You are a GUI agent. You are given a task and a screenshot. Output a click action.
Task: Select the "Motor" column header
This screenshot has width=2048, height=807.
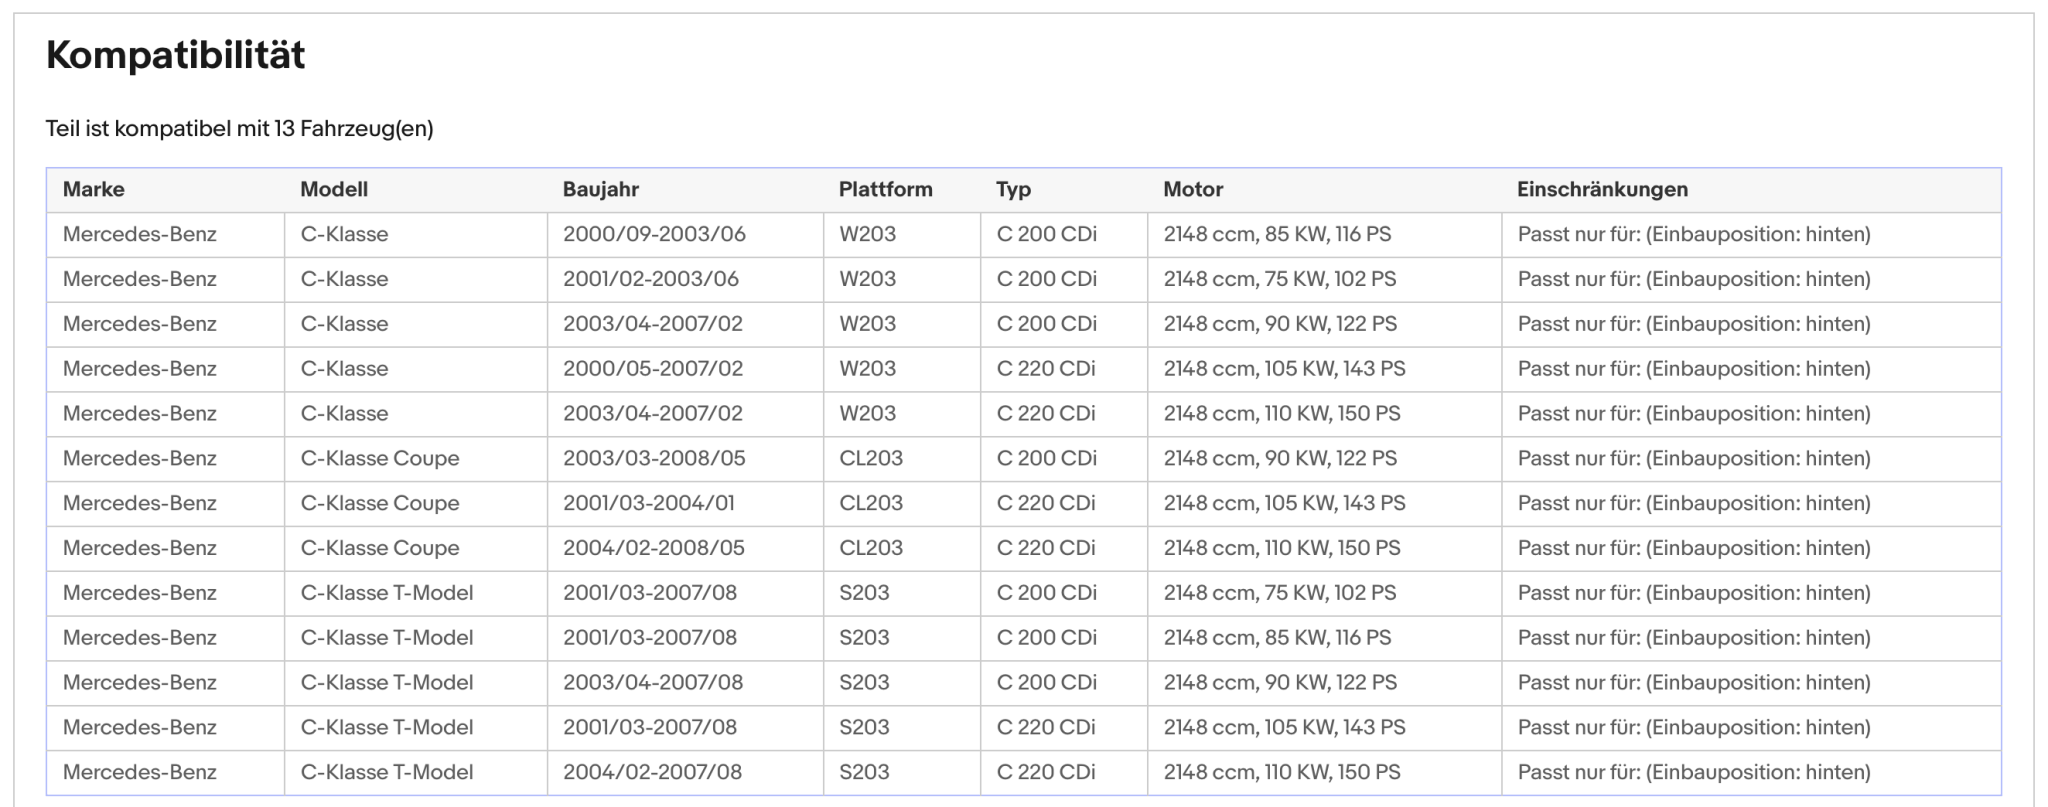point(1193,189)
